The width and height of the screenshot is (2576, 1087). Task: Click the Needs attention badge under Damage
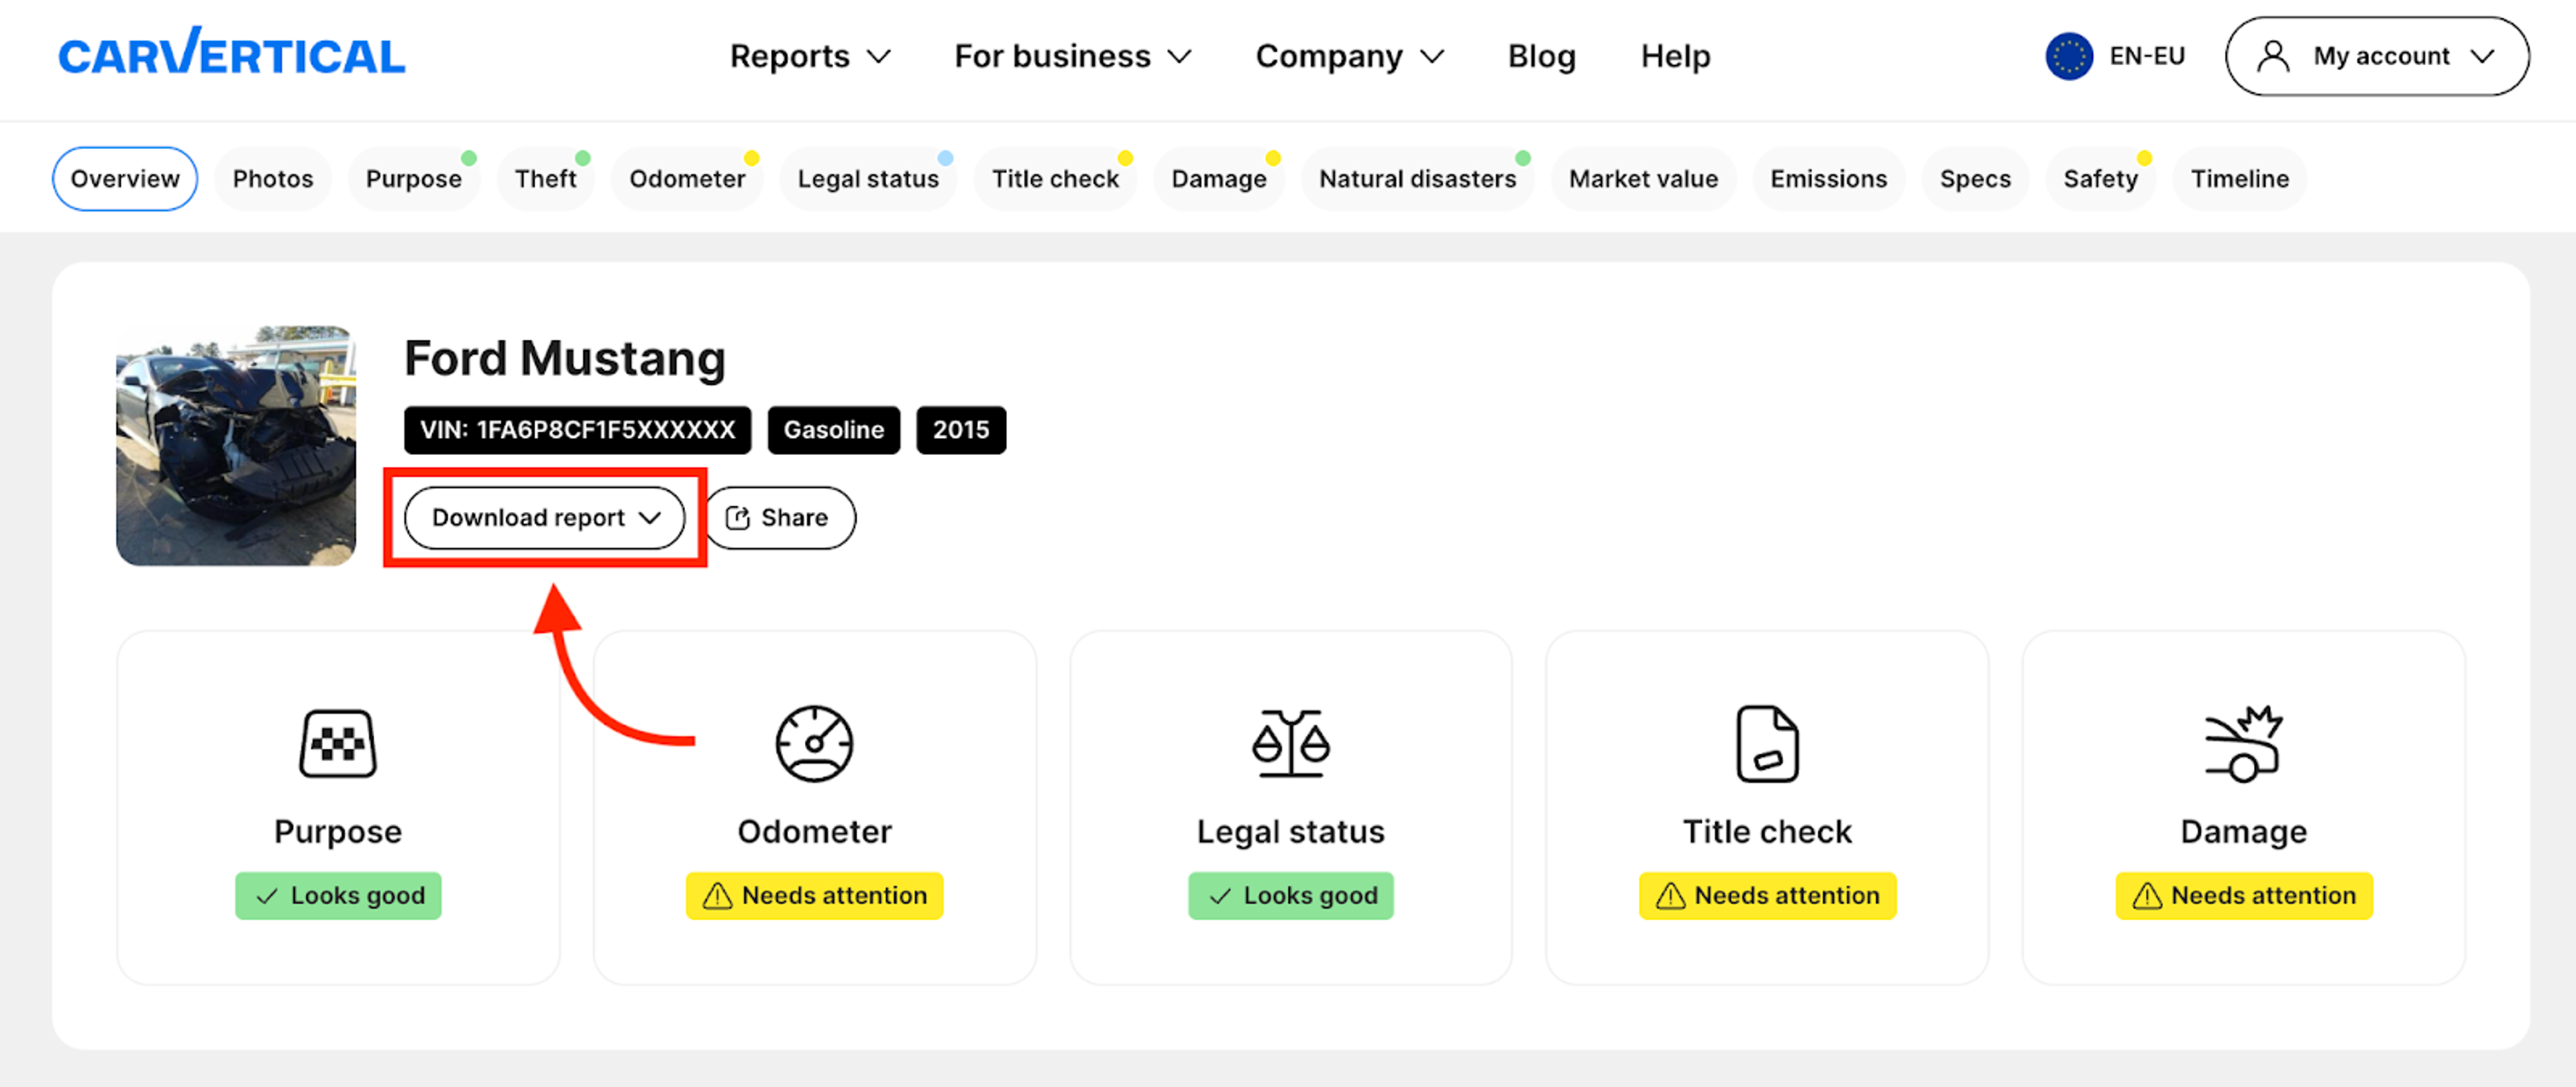[2243, 896]
